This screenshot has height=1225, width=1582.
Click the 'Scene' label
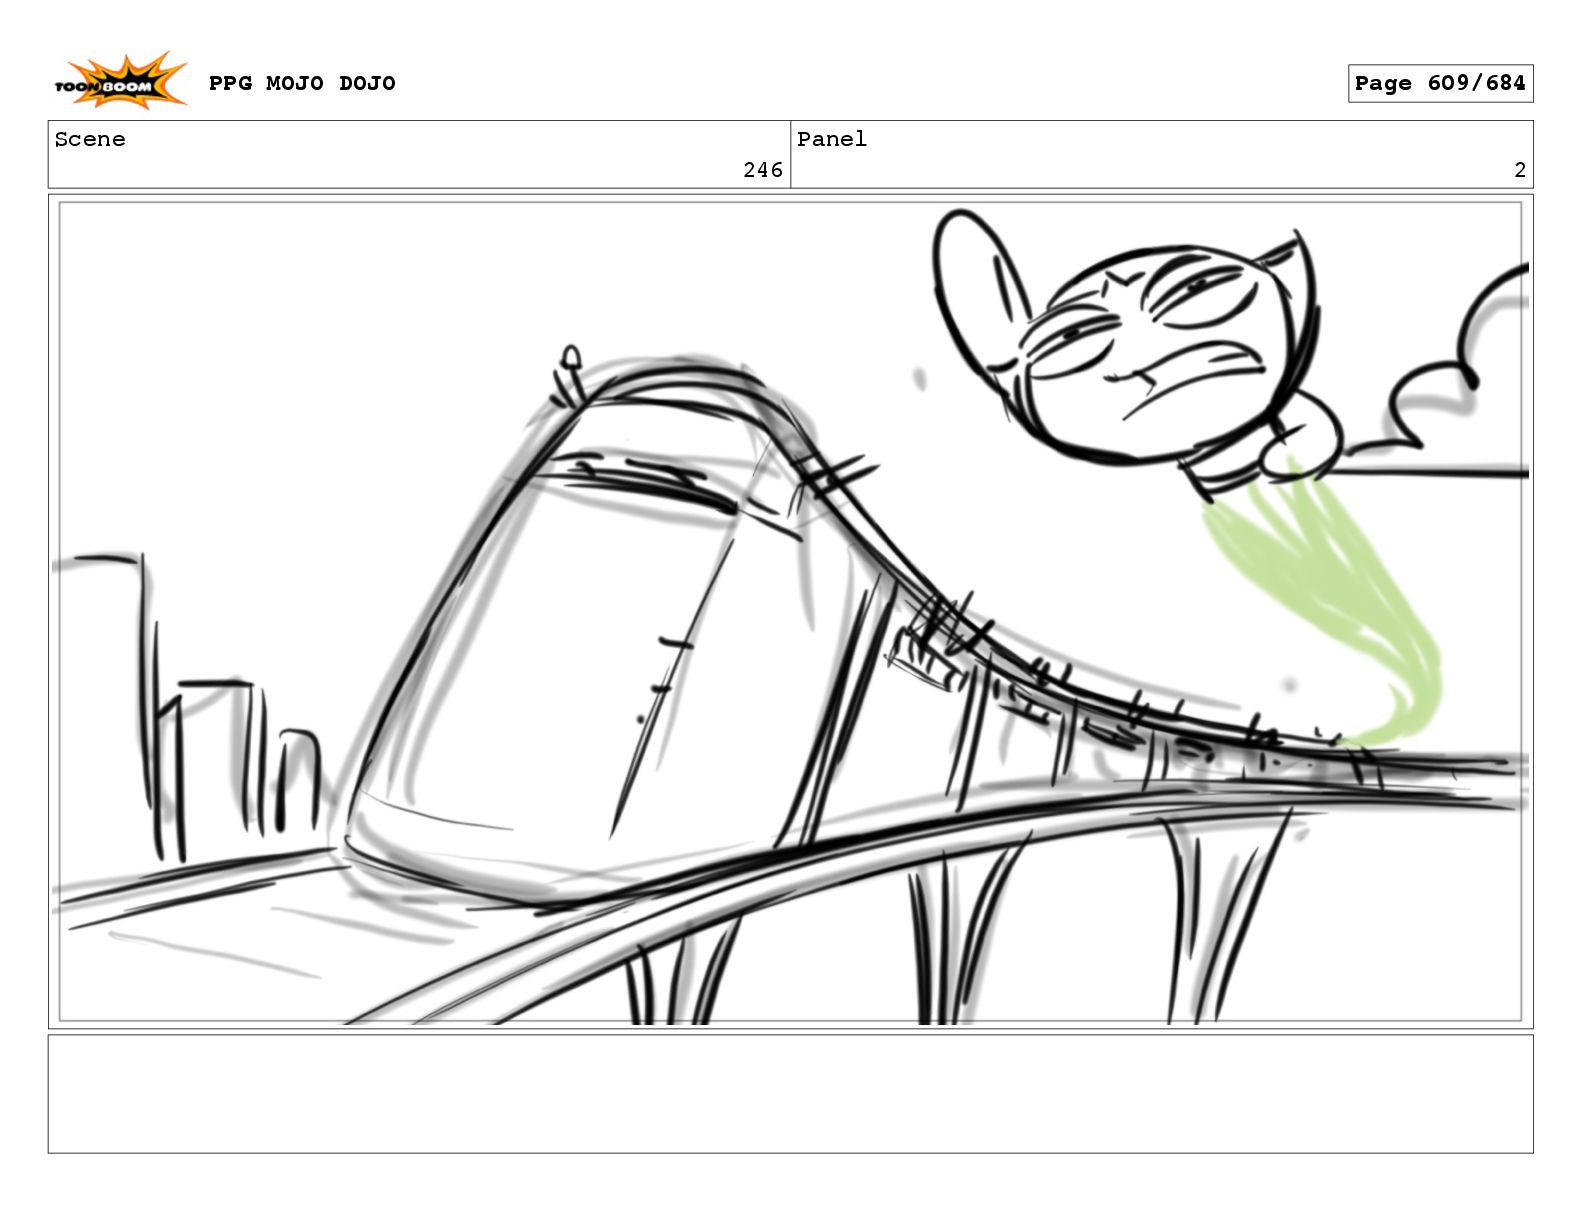pyautogui.click(x=90, y=139)
